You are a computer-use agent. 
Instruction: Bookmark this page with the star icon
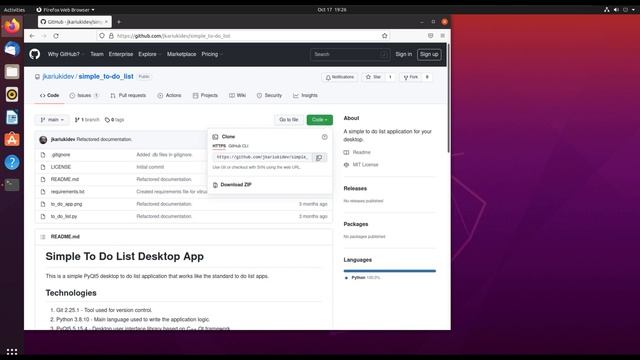pos(384,36)
